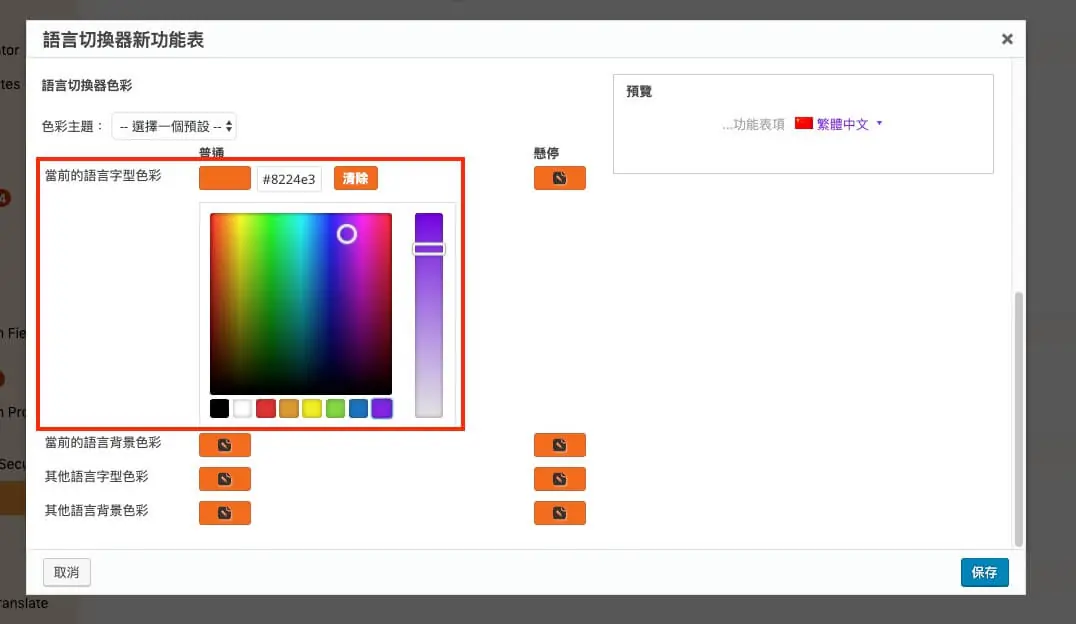Click the 清除 clear color button
The width and height of the screenshot is (1076, 624).
(x=355, y=178)
